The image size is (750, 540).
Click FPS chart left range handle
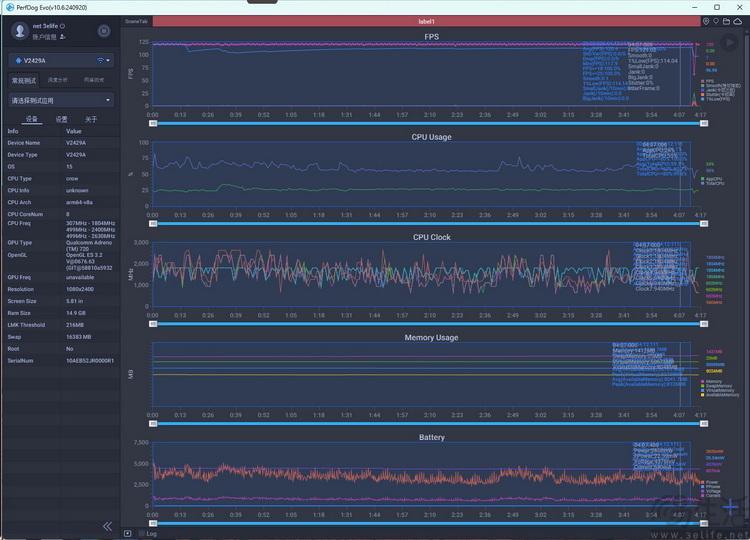(x=153, y=123)
